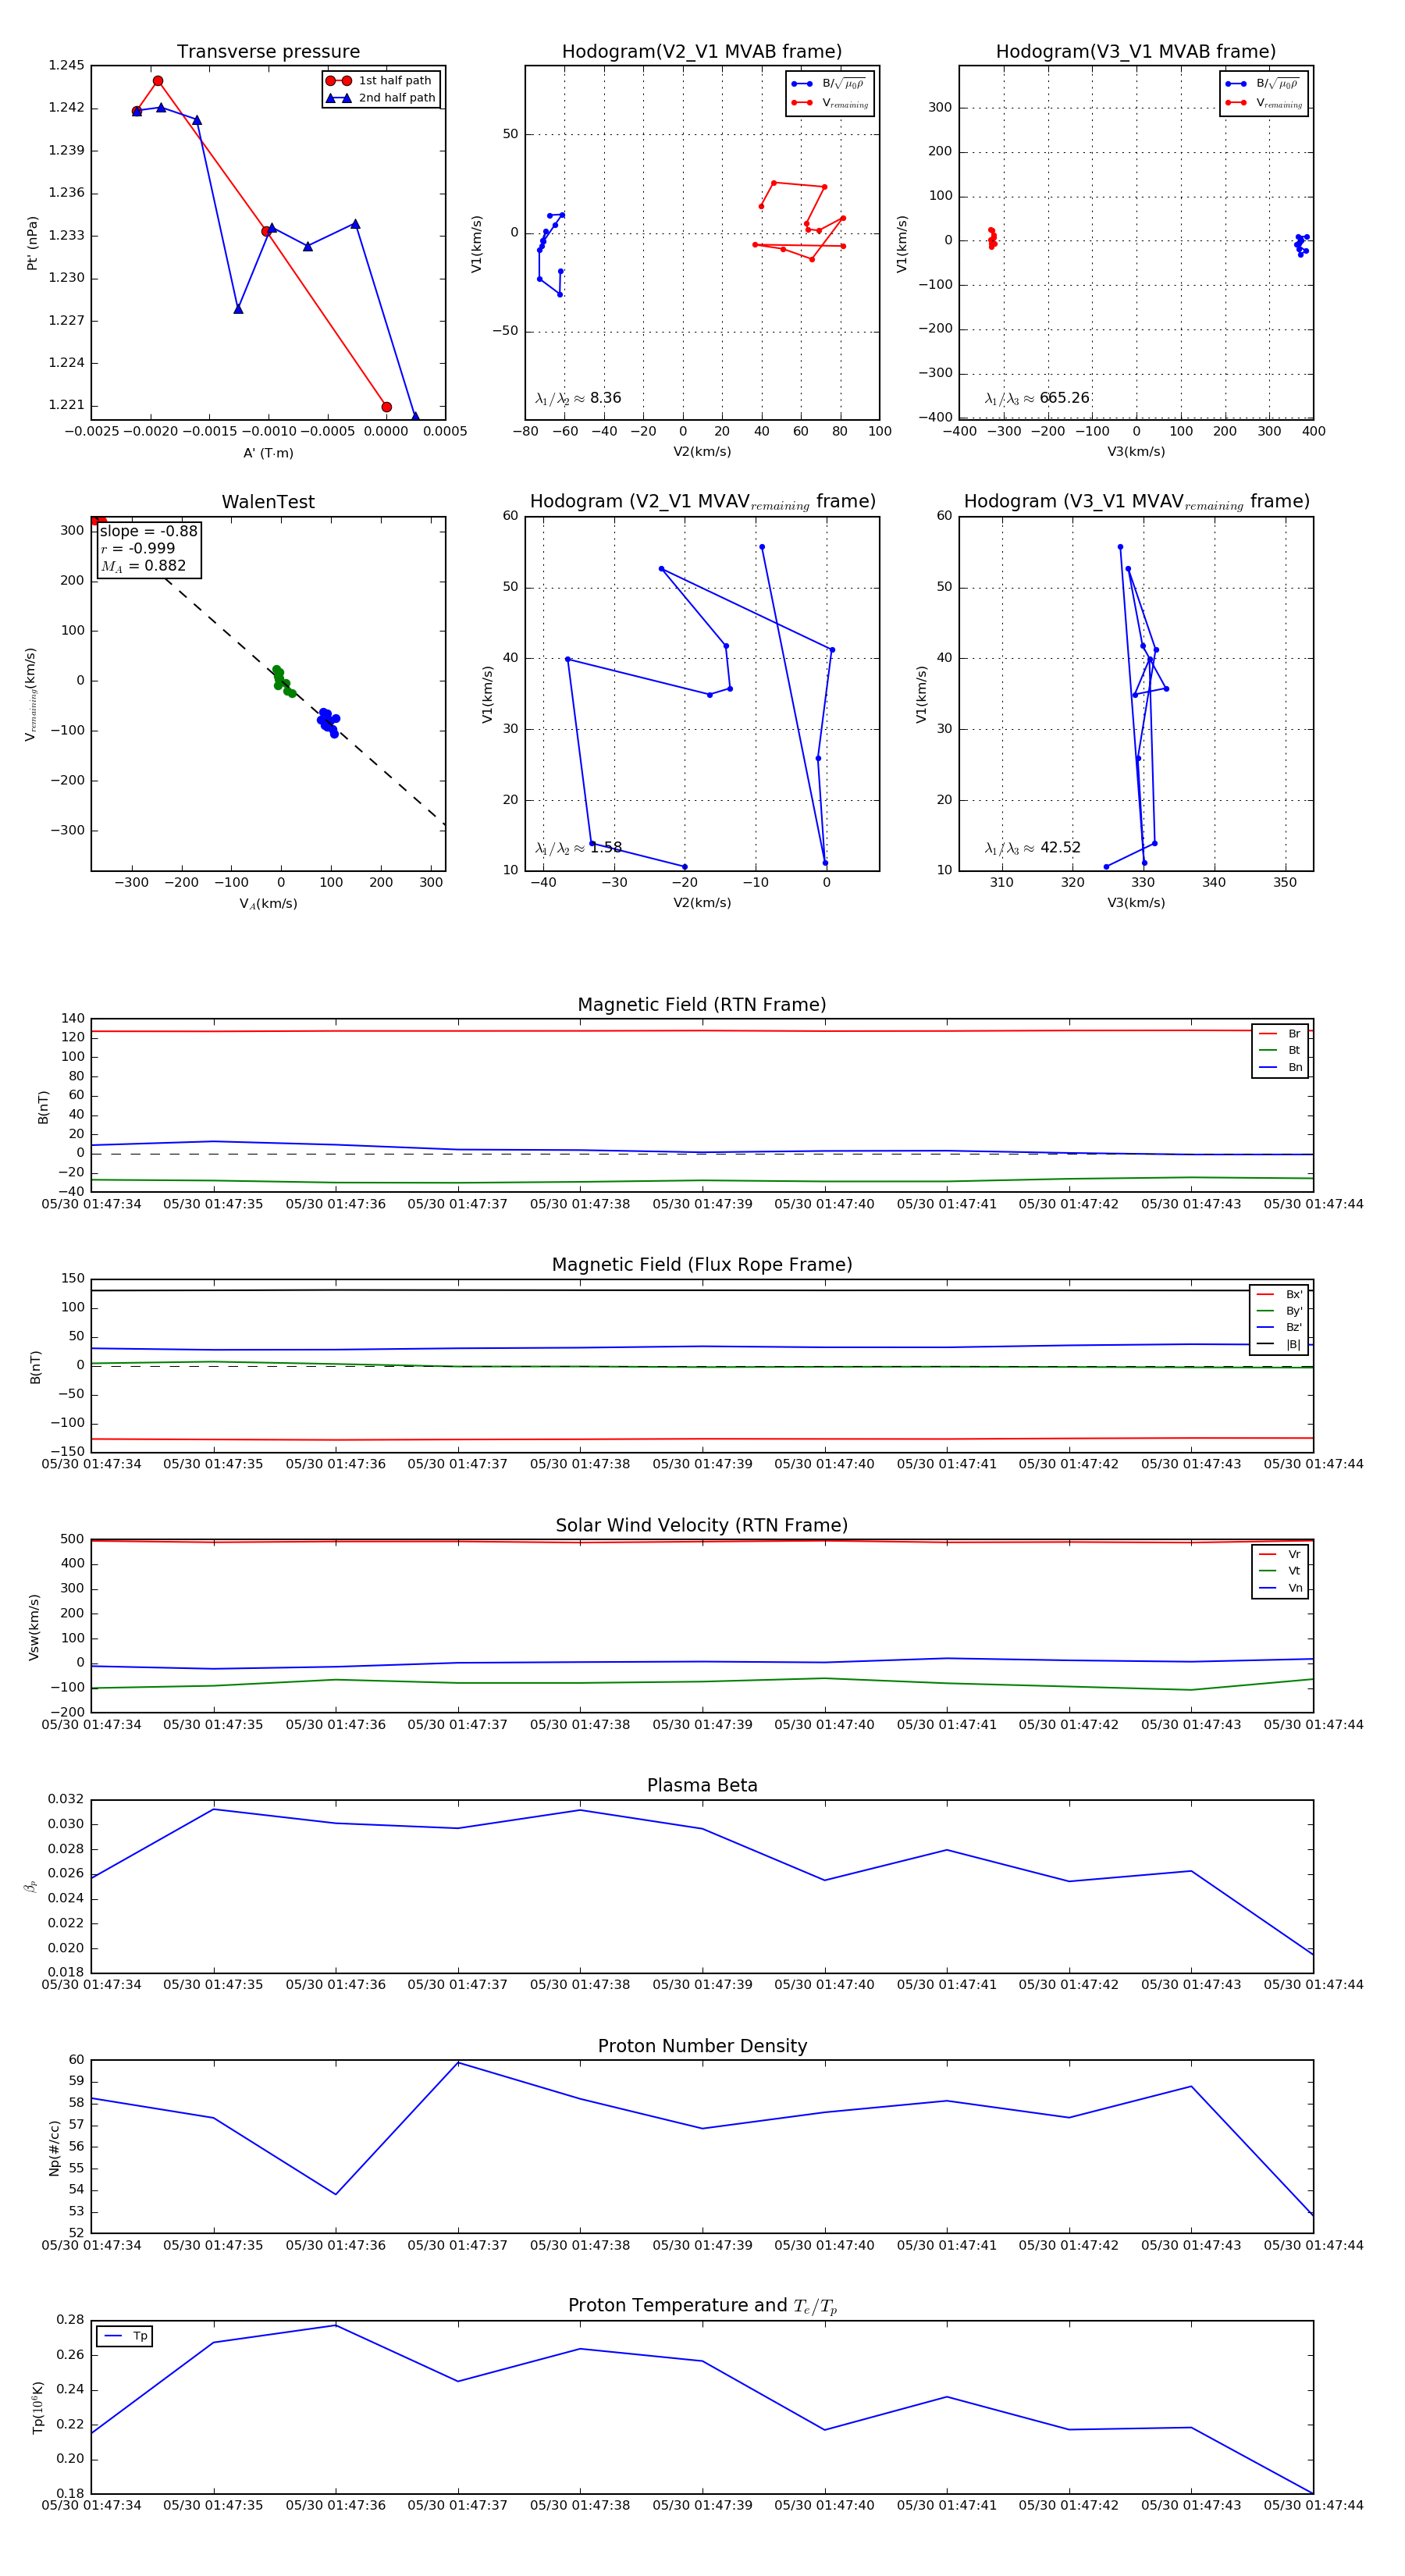Click 'Np(#/cc)' y-axis label
This screenshot has height=2576, width=1405.
click(54, 2147)
